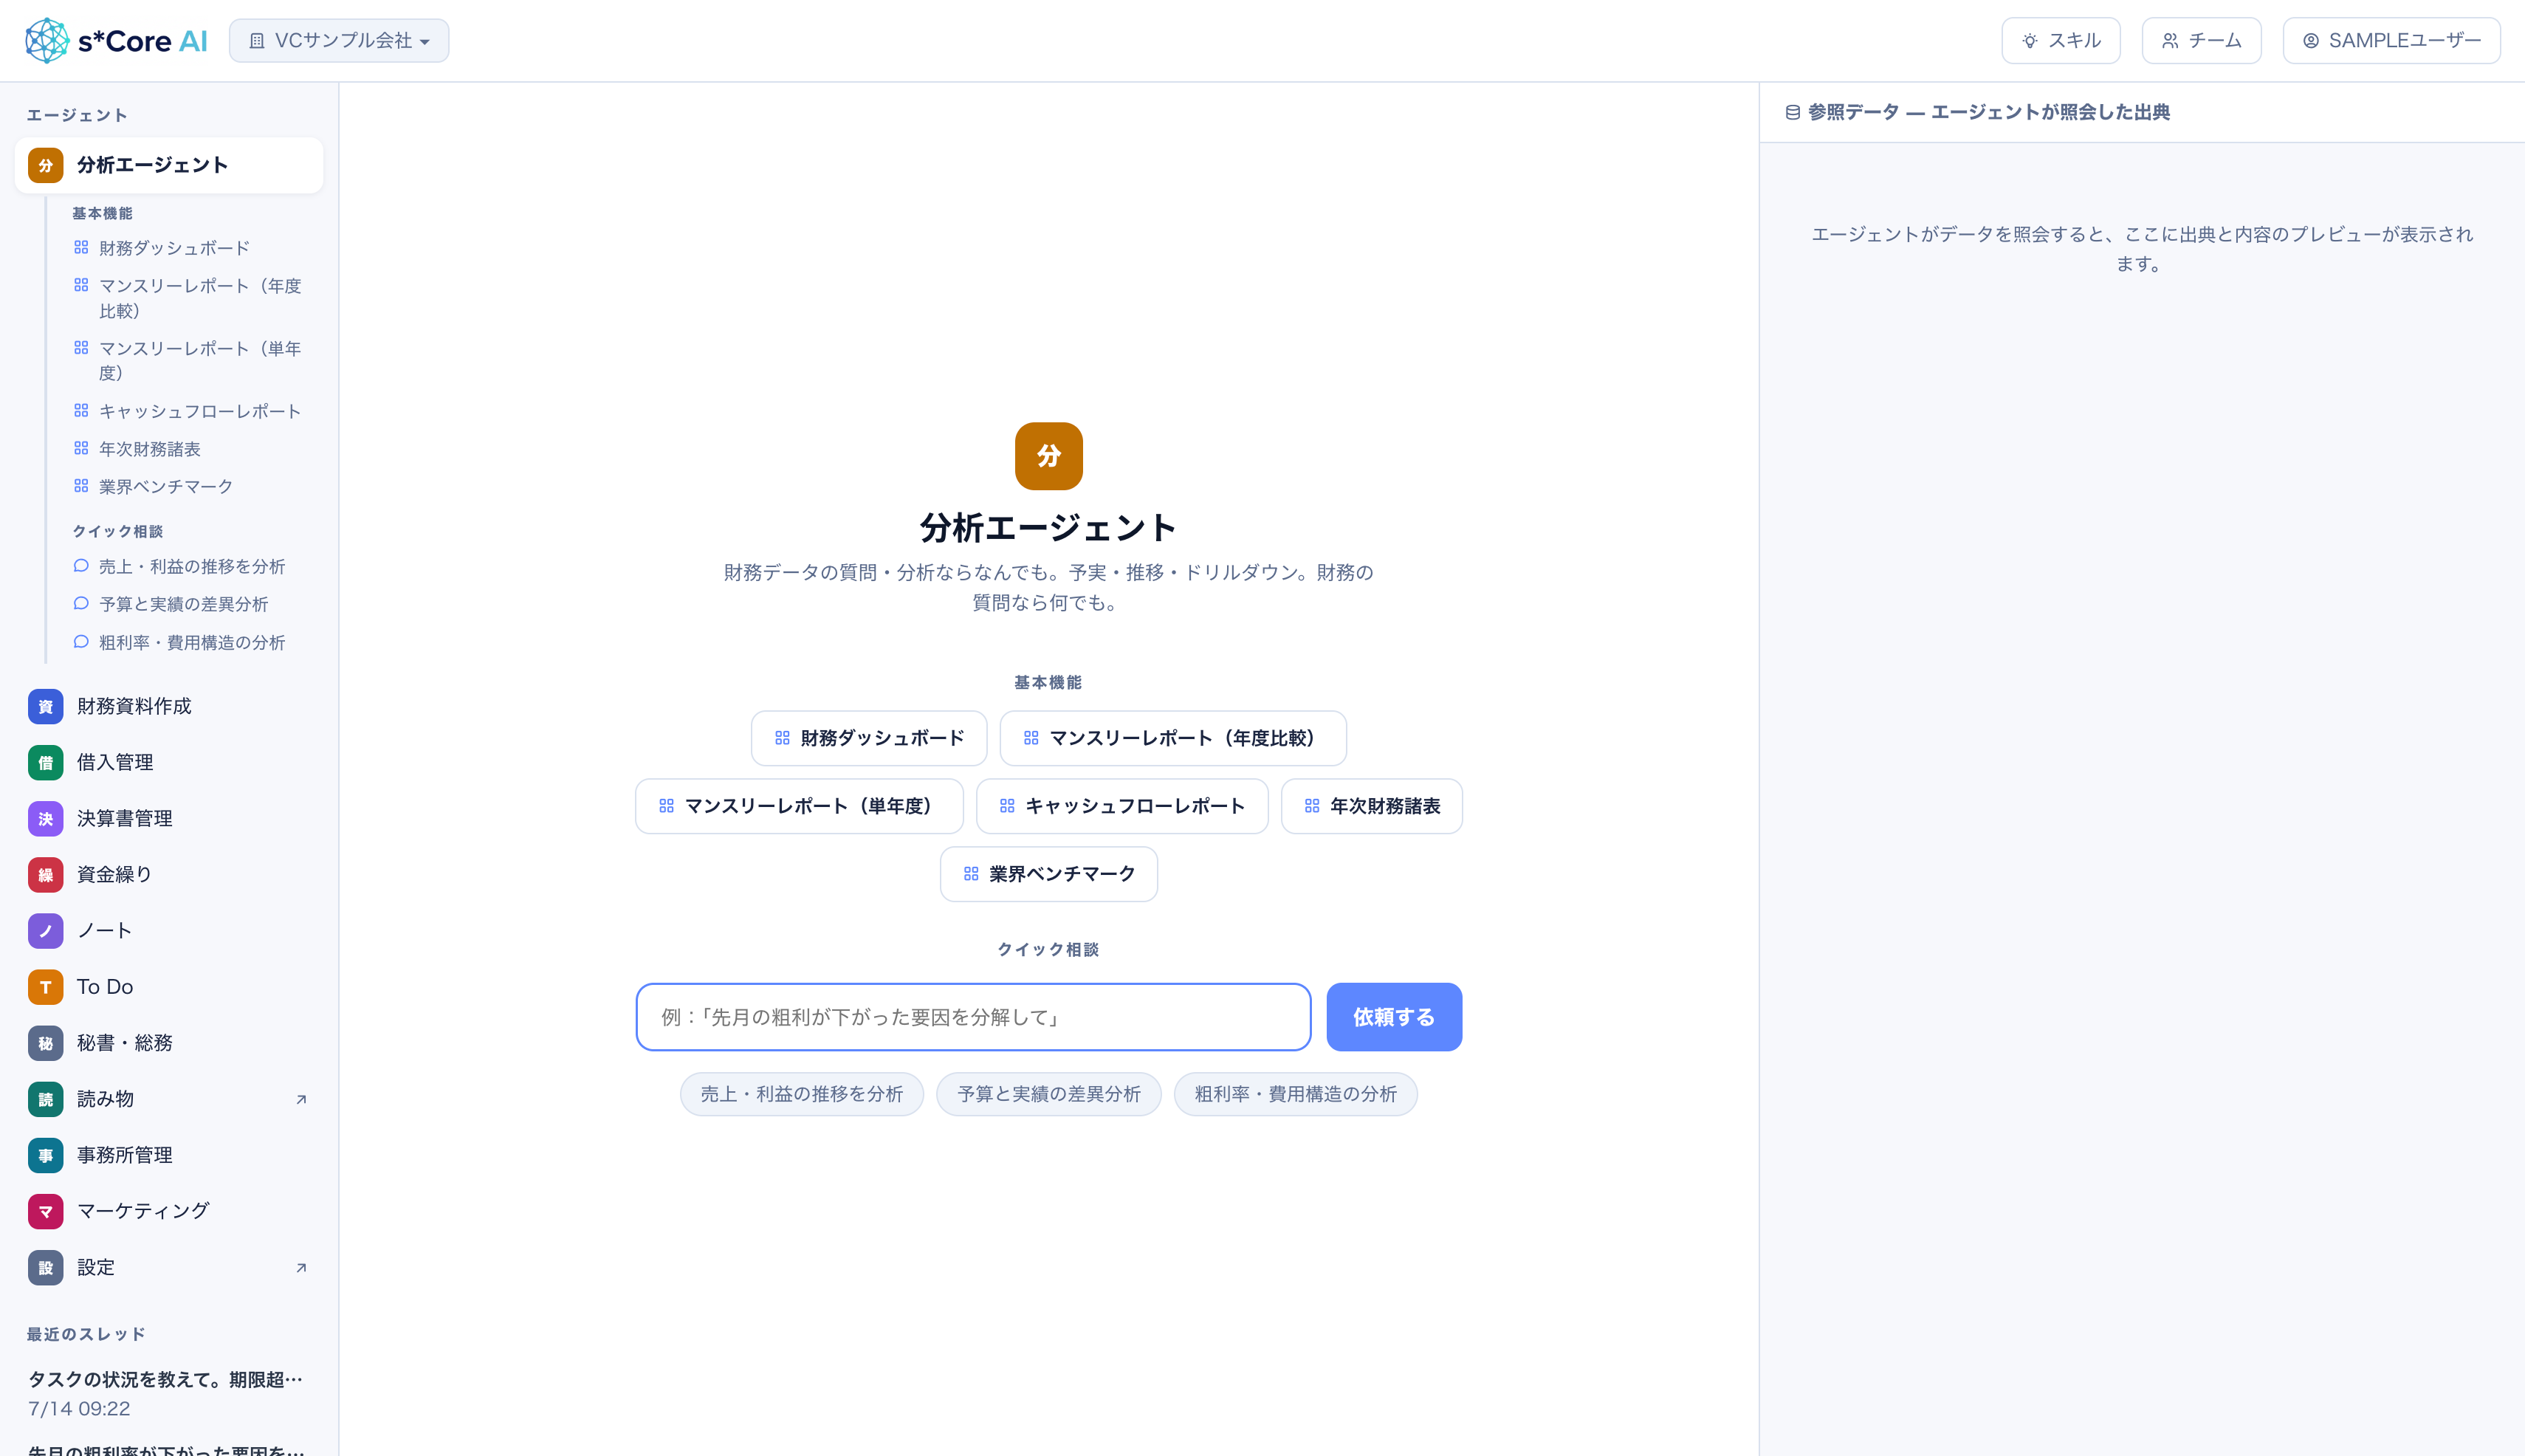This screenshot has width=2525, height=1456.
Task: Open マンスリーレポート(年度比較) button in main panel
Action: coord(1172,738)
